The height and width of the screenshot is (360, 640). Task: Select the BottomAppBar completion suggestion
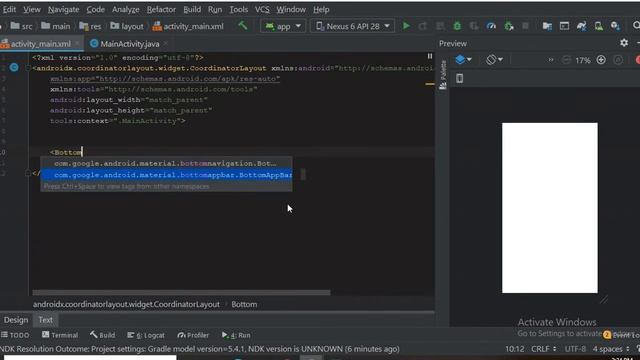point(166,175)
